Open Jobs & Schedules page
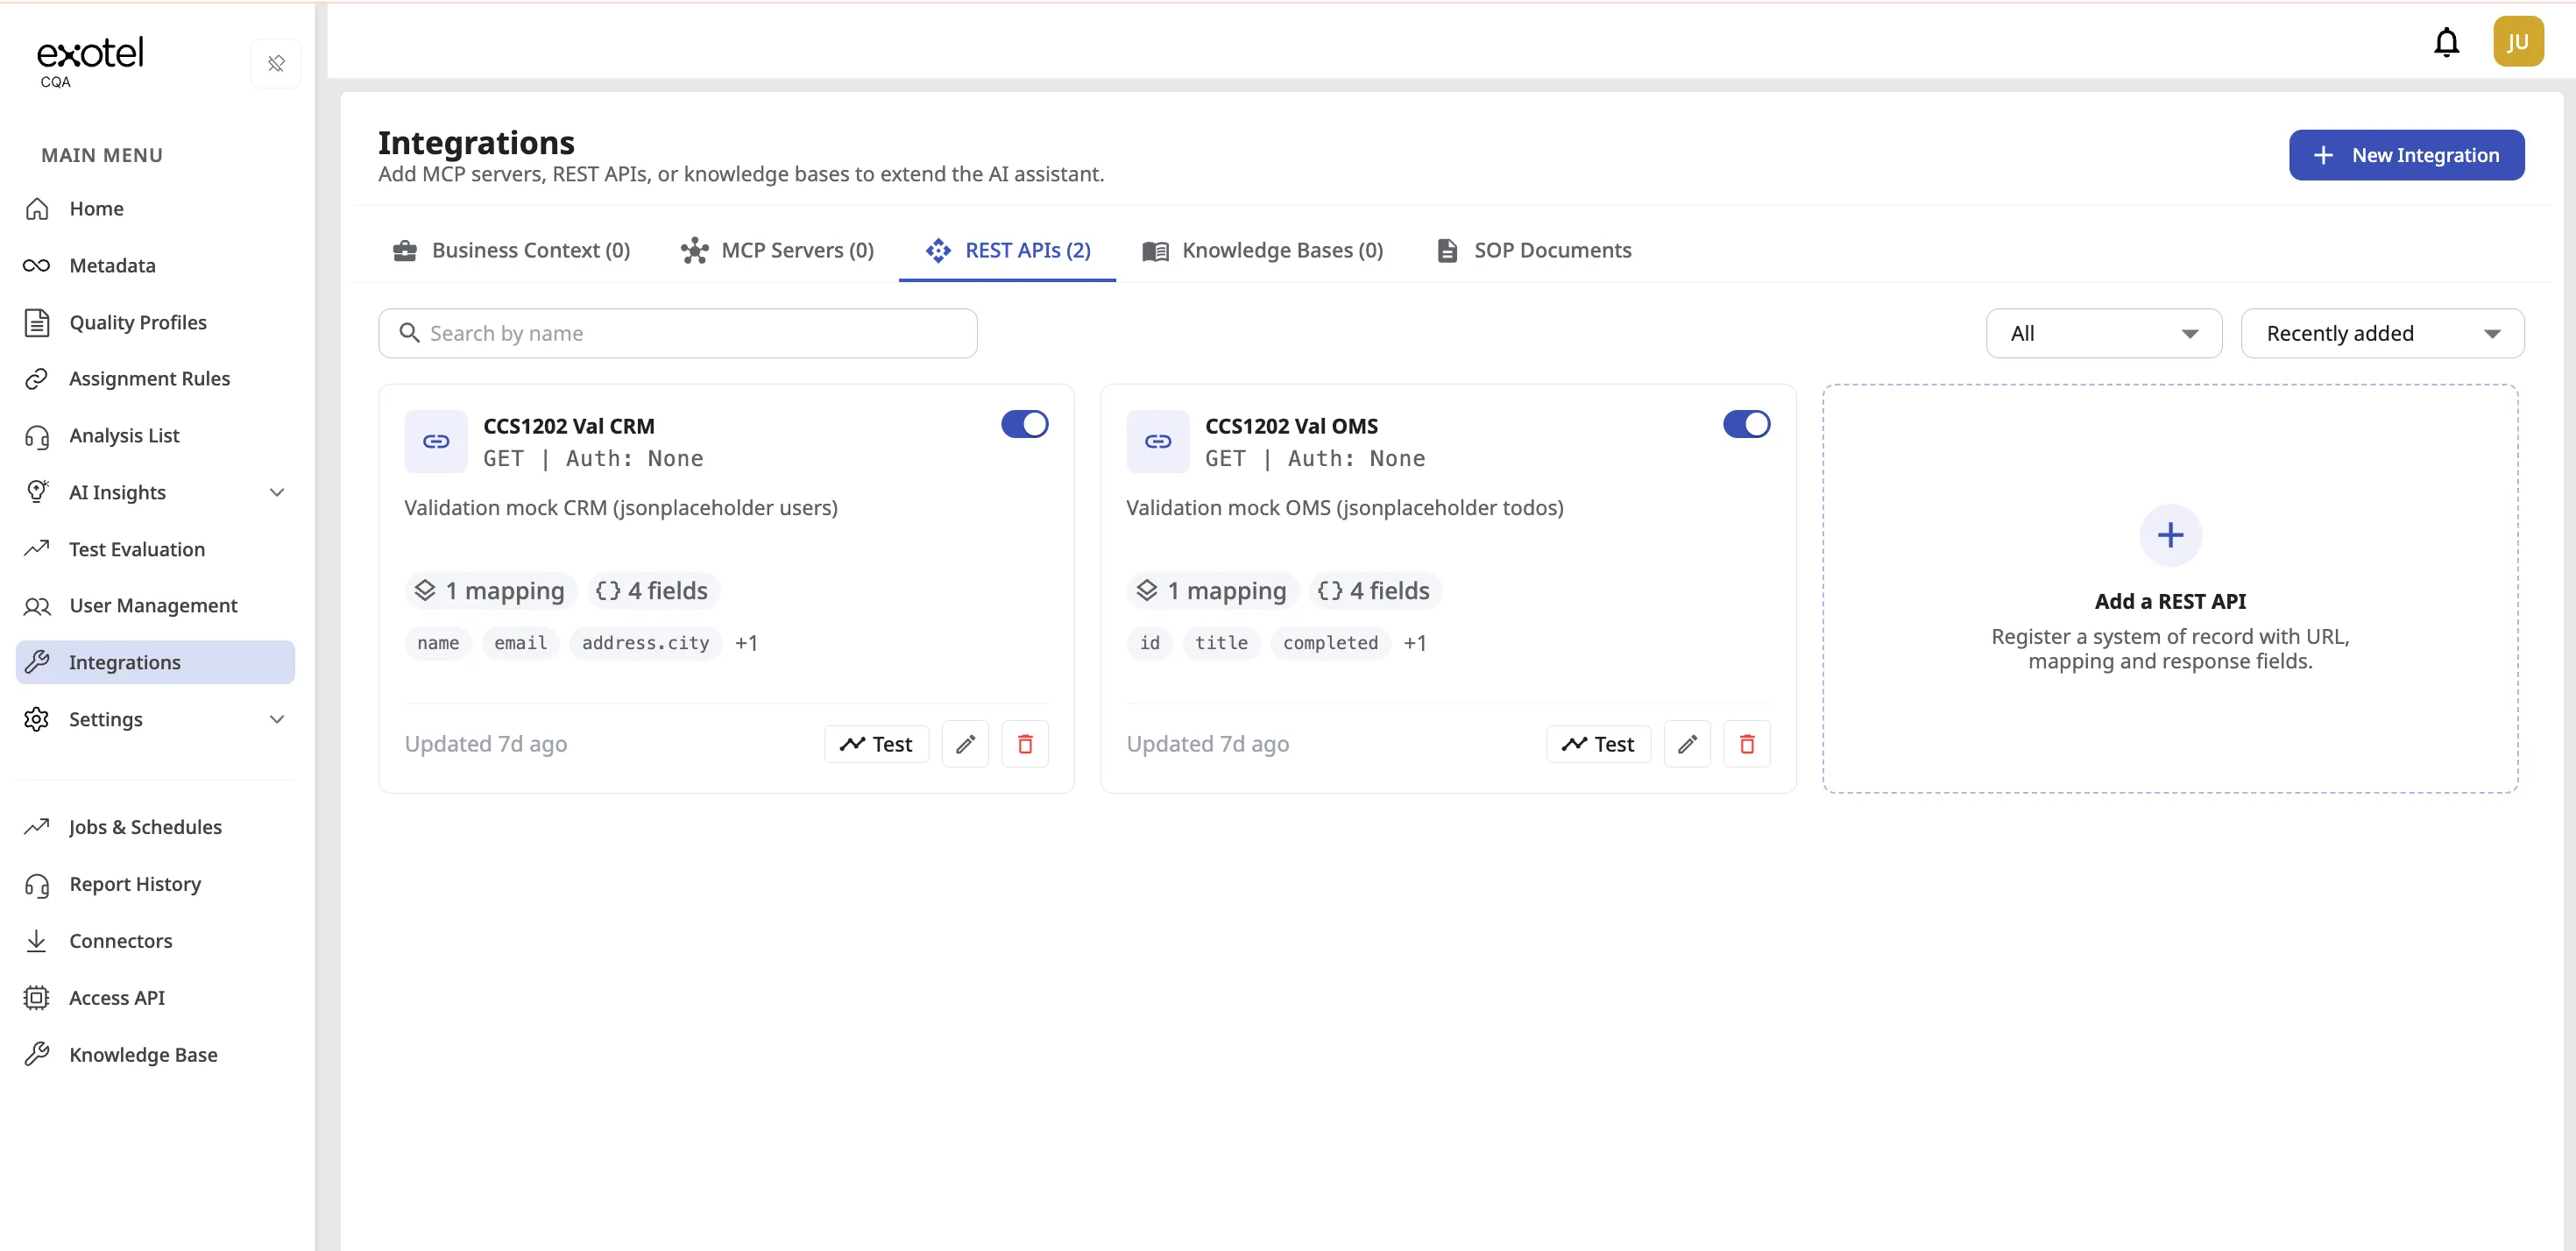Screen dimensions: 2576x1251 pos(155,827)
